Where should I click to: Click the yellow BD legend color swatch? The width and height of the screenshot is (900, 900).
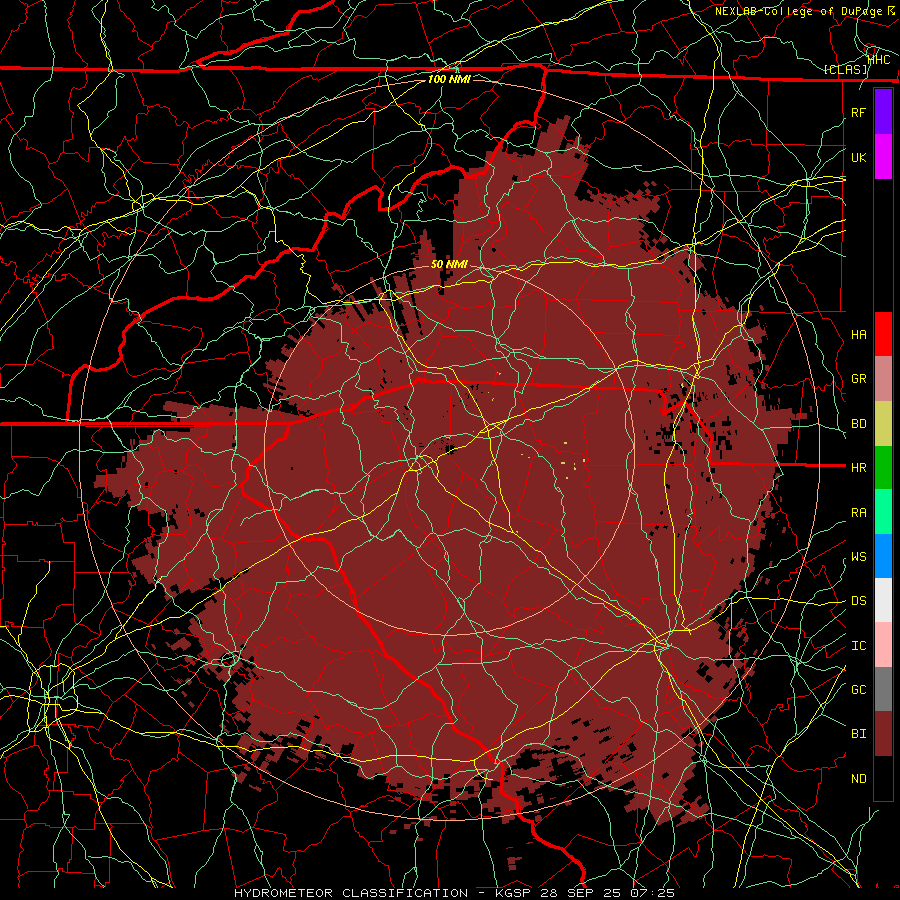[883, 424]
